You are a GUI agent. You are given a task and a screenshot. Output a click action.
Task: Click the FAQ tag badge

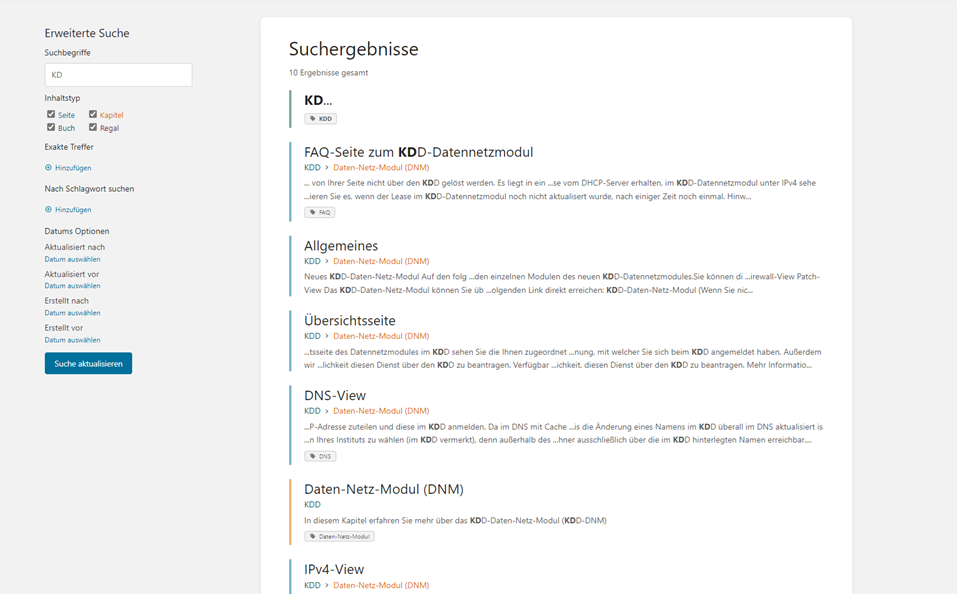click(x=320, y=212)
